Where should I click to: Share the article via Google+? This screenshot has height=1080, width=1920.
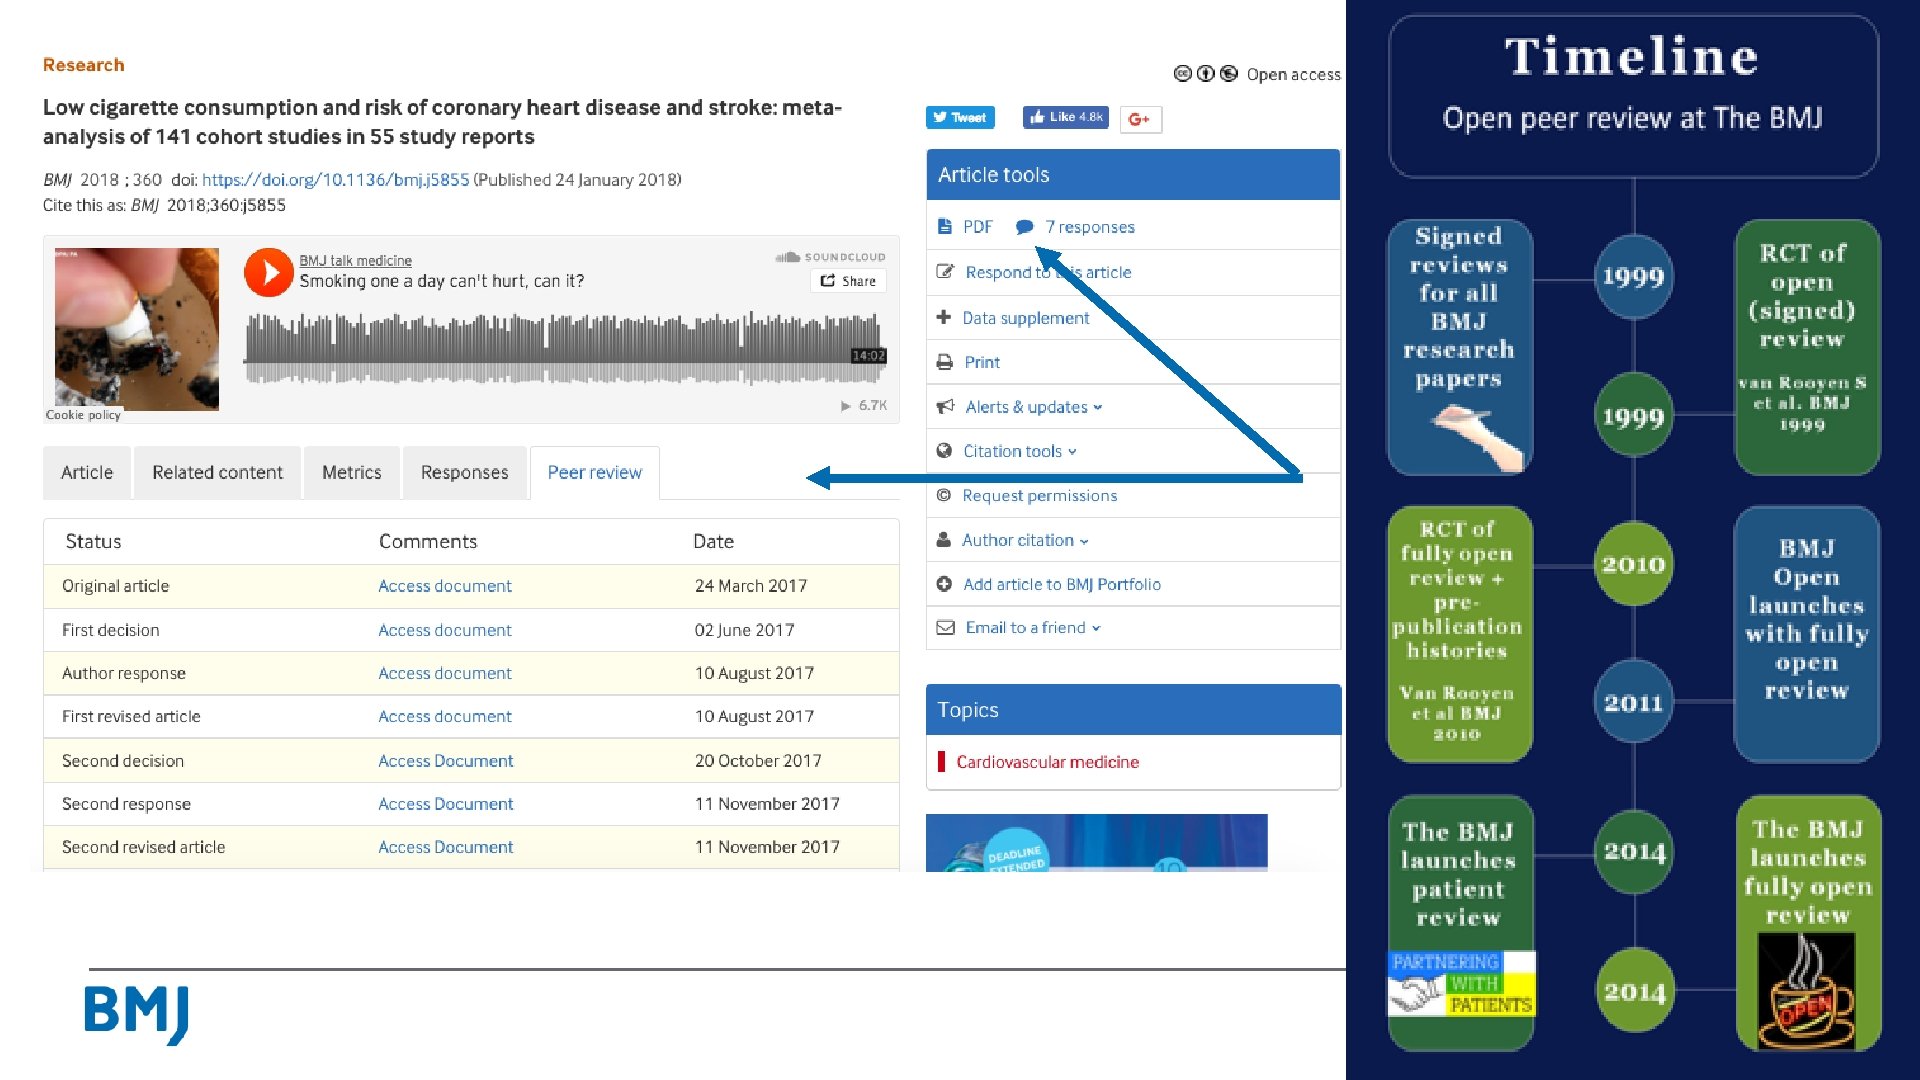[1140, 118]
